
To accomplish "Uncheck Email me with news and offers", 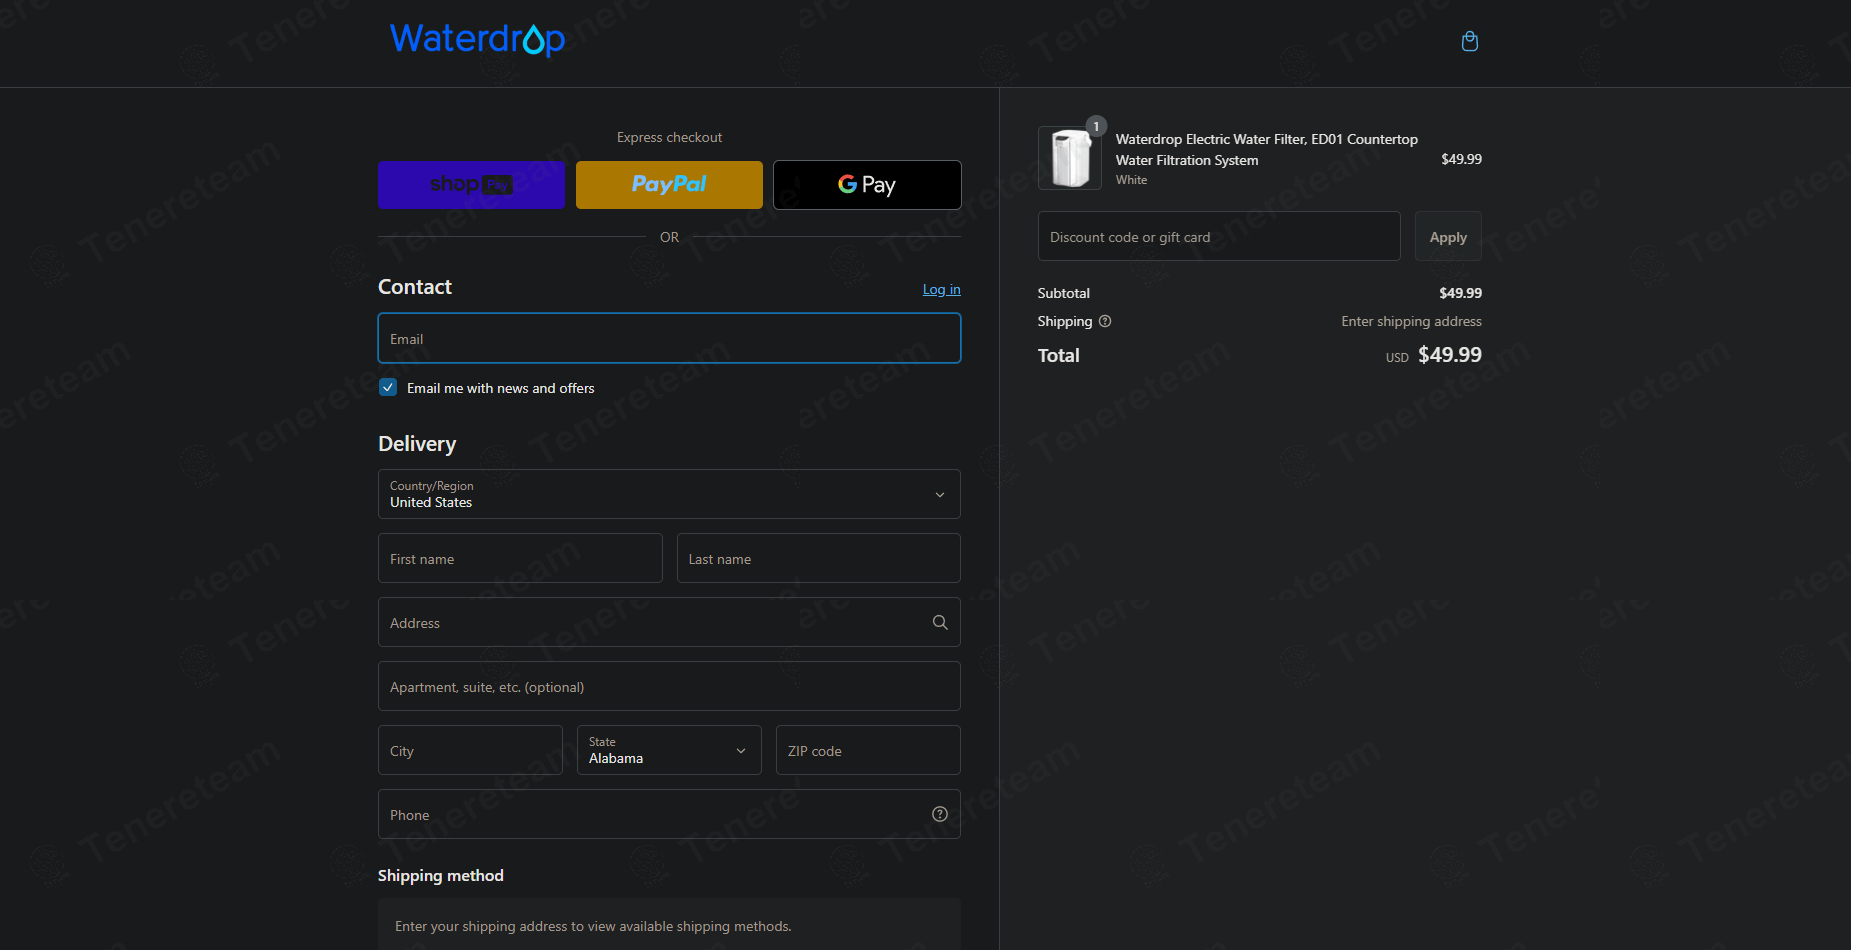I will click(x=388, y=387).
